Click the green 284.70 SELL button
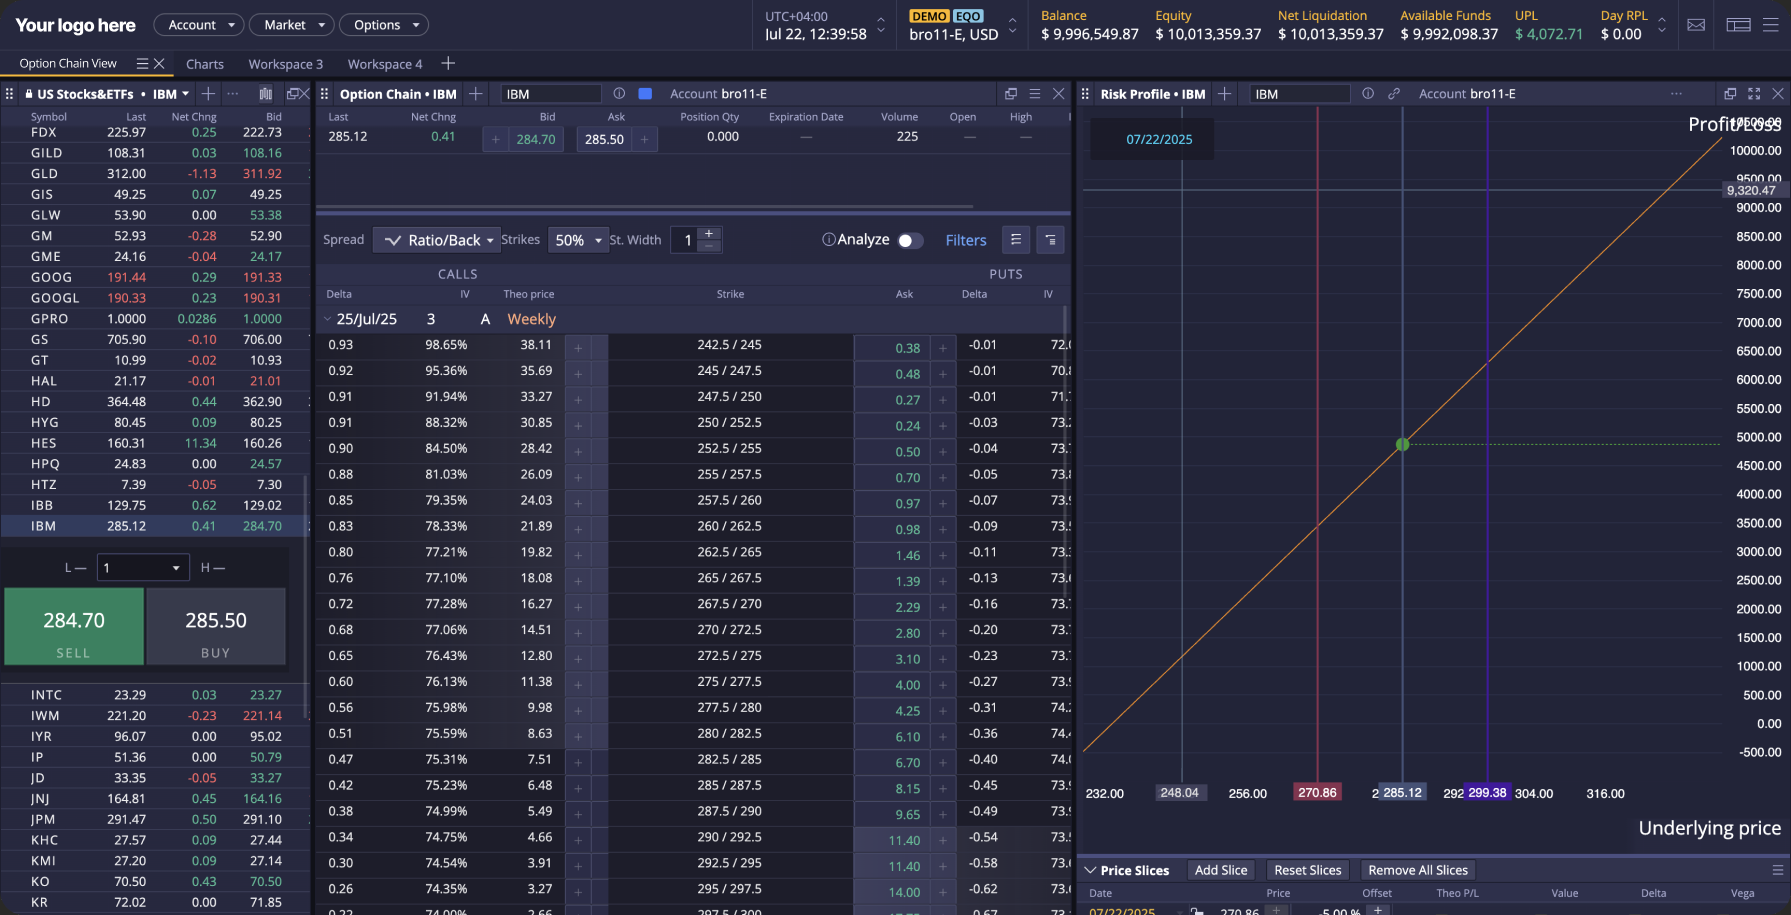The width and height of the screenshot is (1791, 915). pos(74,626)
